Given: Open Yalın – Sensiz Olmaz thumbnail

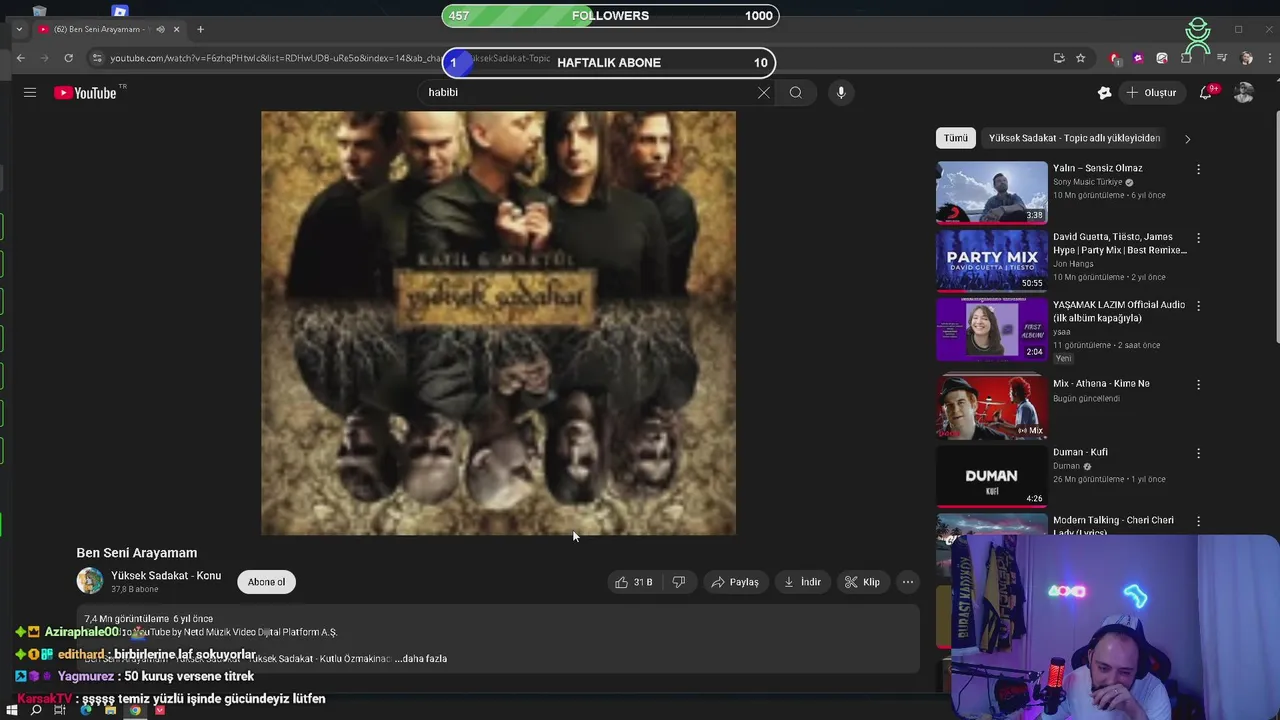Looking at the screenshot, I should 992,193.
